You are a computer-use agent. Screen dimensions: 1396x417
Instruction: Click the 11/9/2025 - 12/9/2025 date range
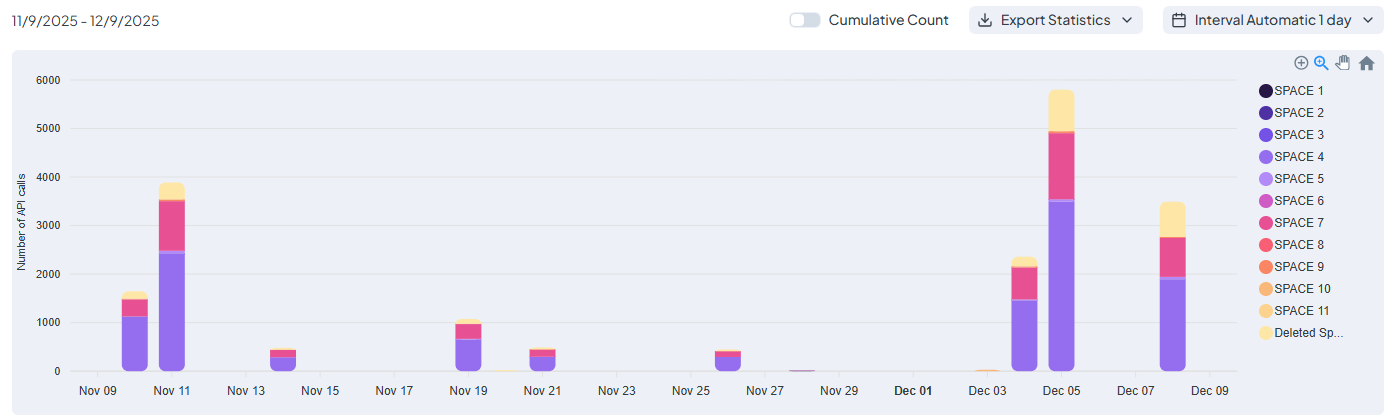coord(85,20)
